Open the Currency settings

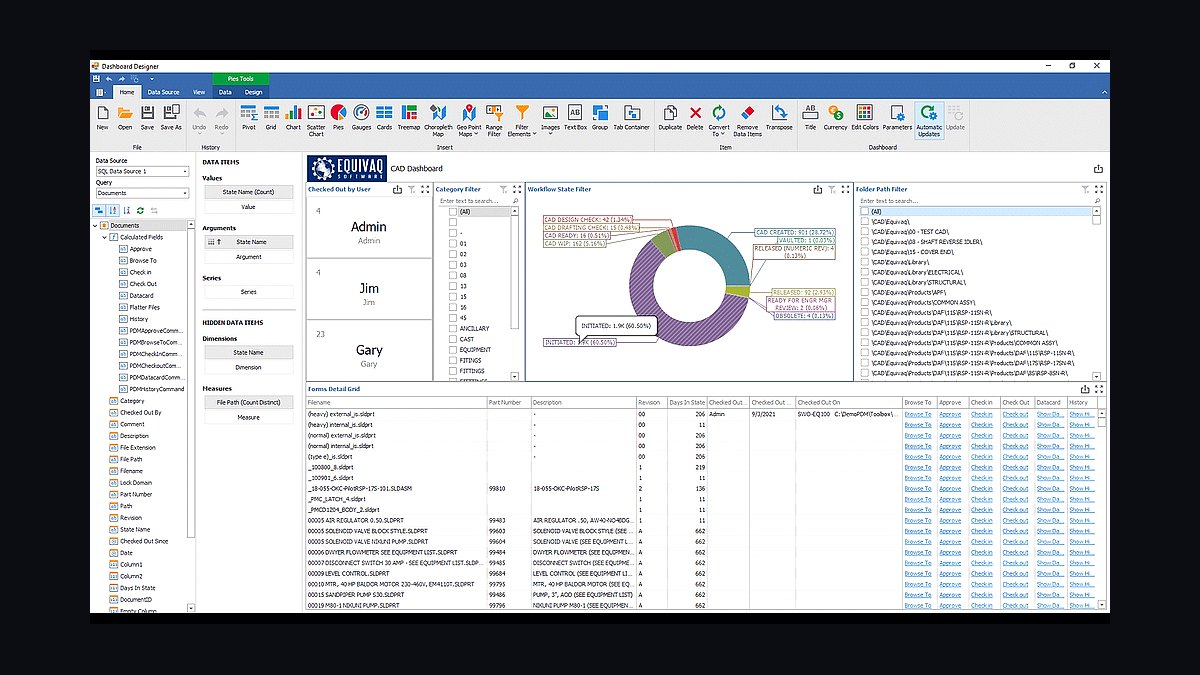coord(835,117)
